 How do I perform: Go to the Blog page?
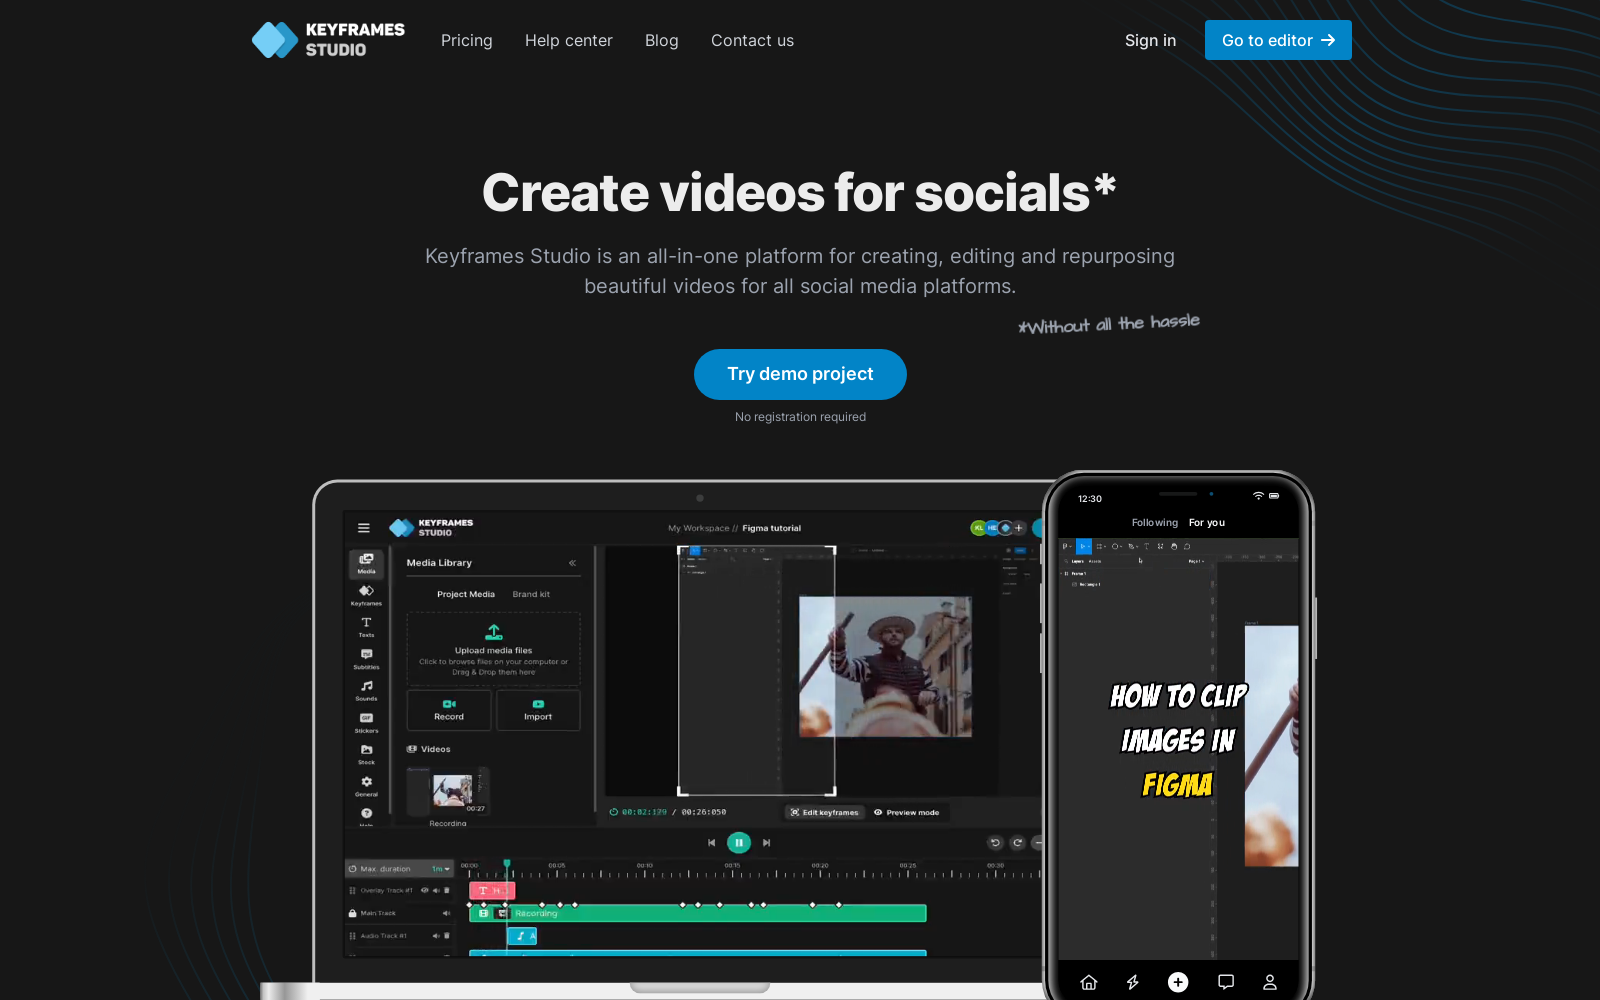coord(662,41)
